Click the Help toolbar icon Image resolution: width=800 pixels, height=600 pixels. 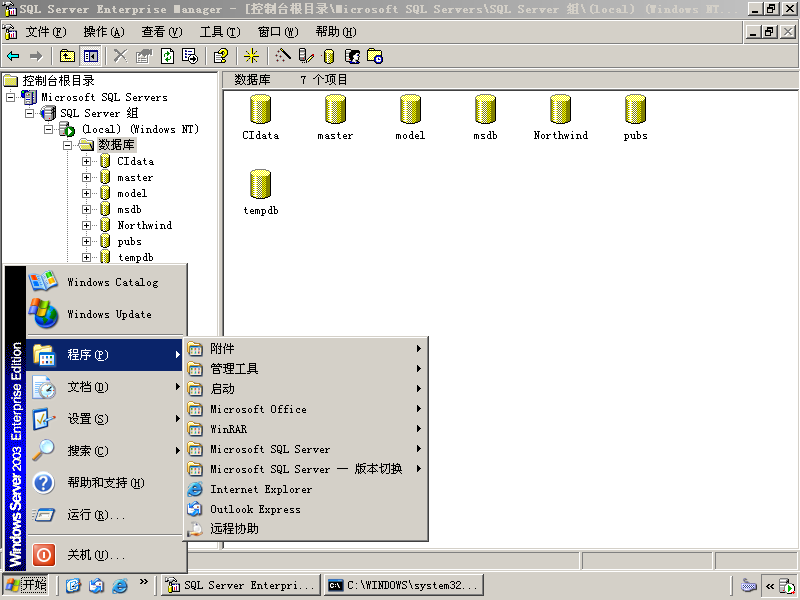[x=221, y=56]
